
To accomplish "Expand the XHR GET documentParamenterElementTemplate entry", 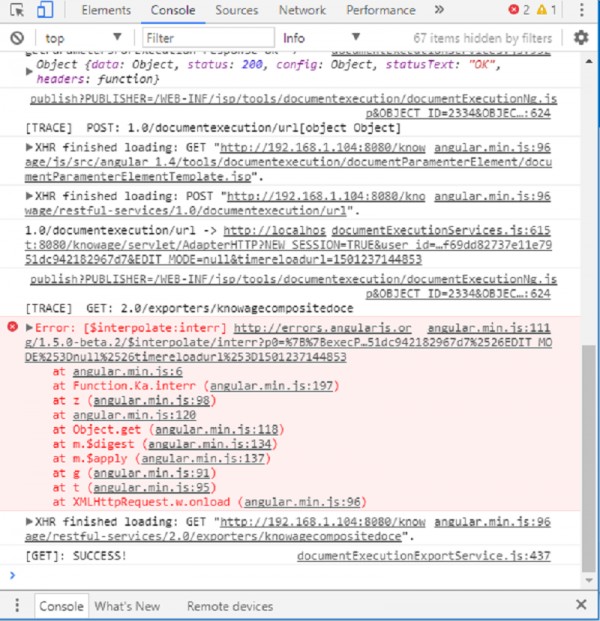I will coord(29,147).
